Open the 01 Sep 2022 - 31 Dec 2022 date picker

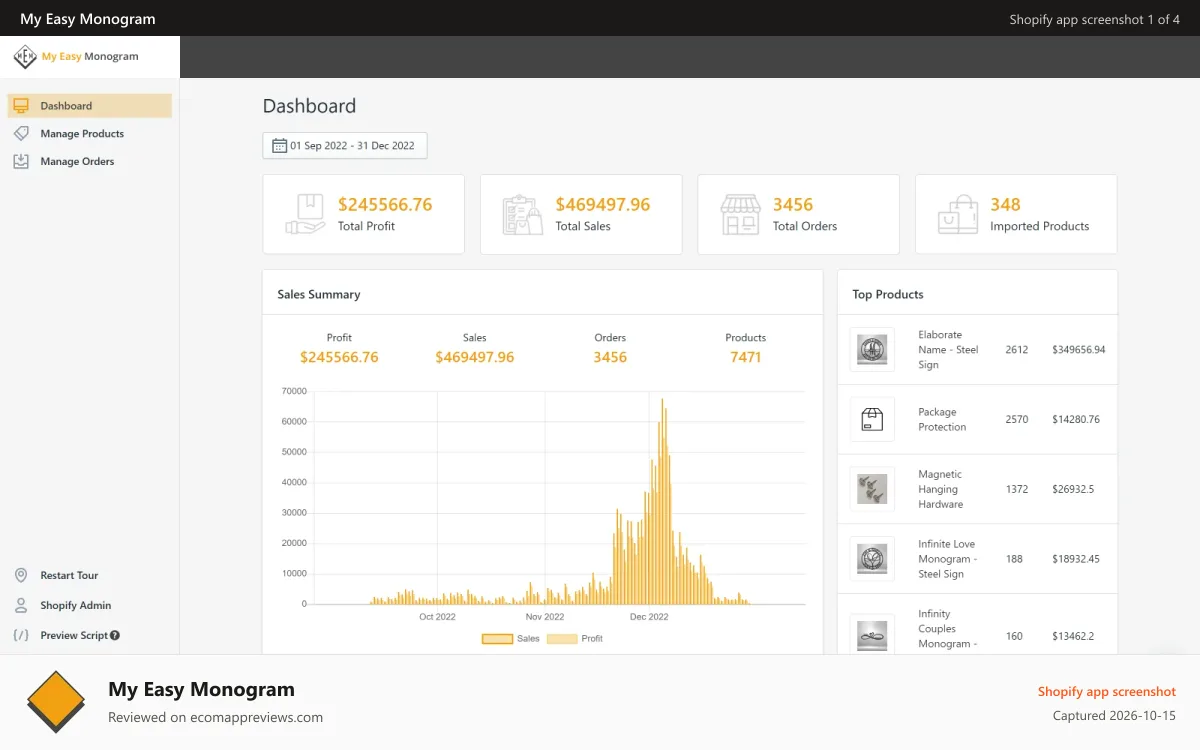click(345, 146)
